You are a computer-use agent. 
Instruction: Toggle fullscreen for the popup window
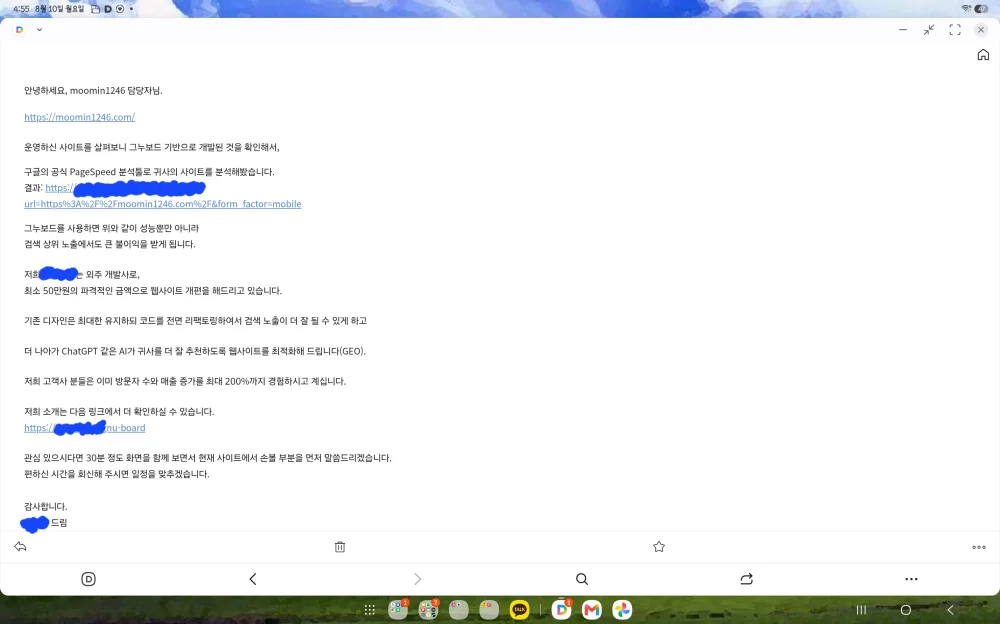click(955, 30)
